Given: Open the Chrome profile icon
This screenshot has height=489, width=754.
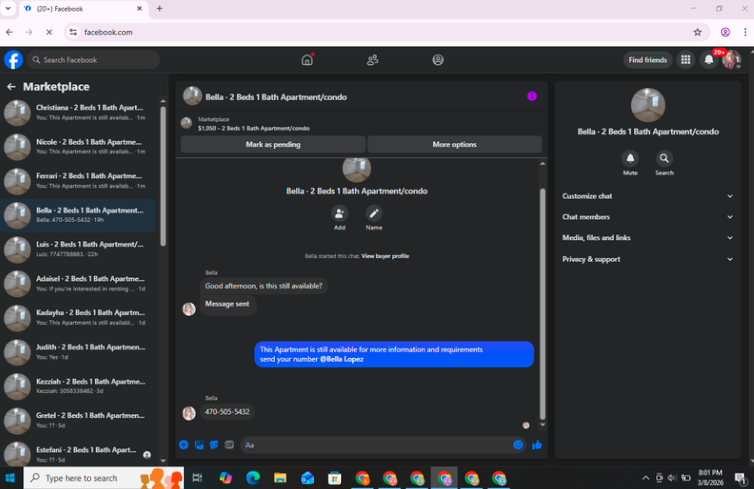Looking at the screenshot, I should tap(725, 32).
